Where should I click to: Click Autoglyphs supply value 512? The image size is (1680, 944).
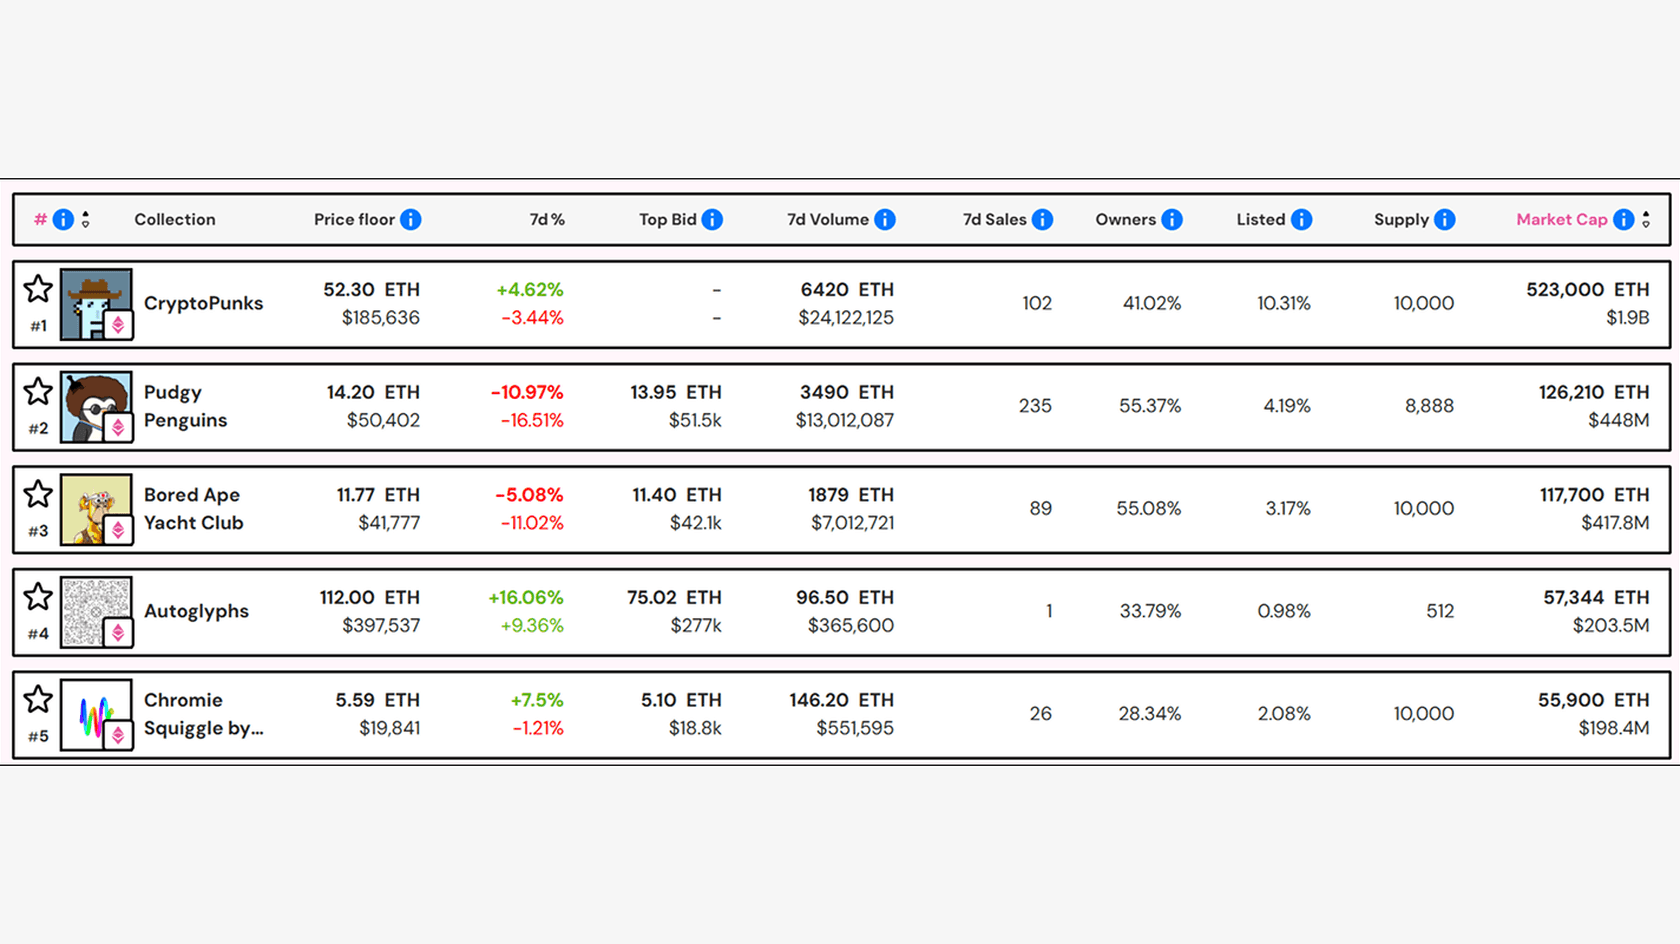(1440, 611)
